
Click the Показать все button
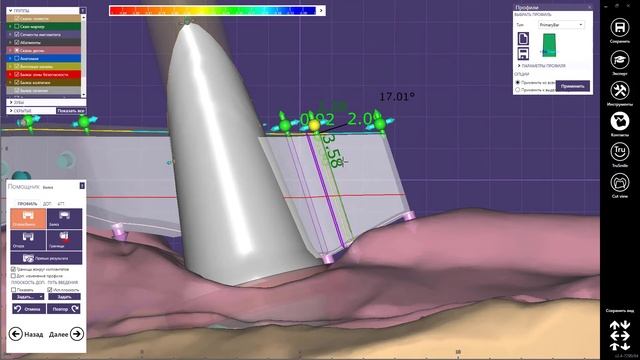tap(71, 111)
